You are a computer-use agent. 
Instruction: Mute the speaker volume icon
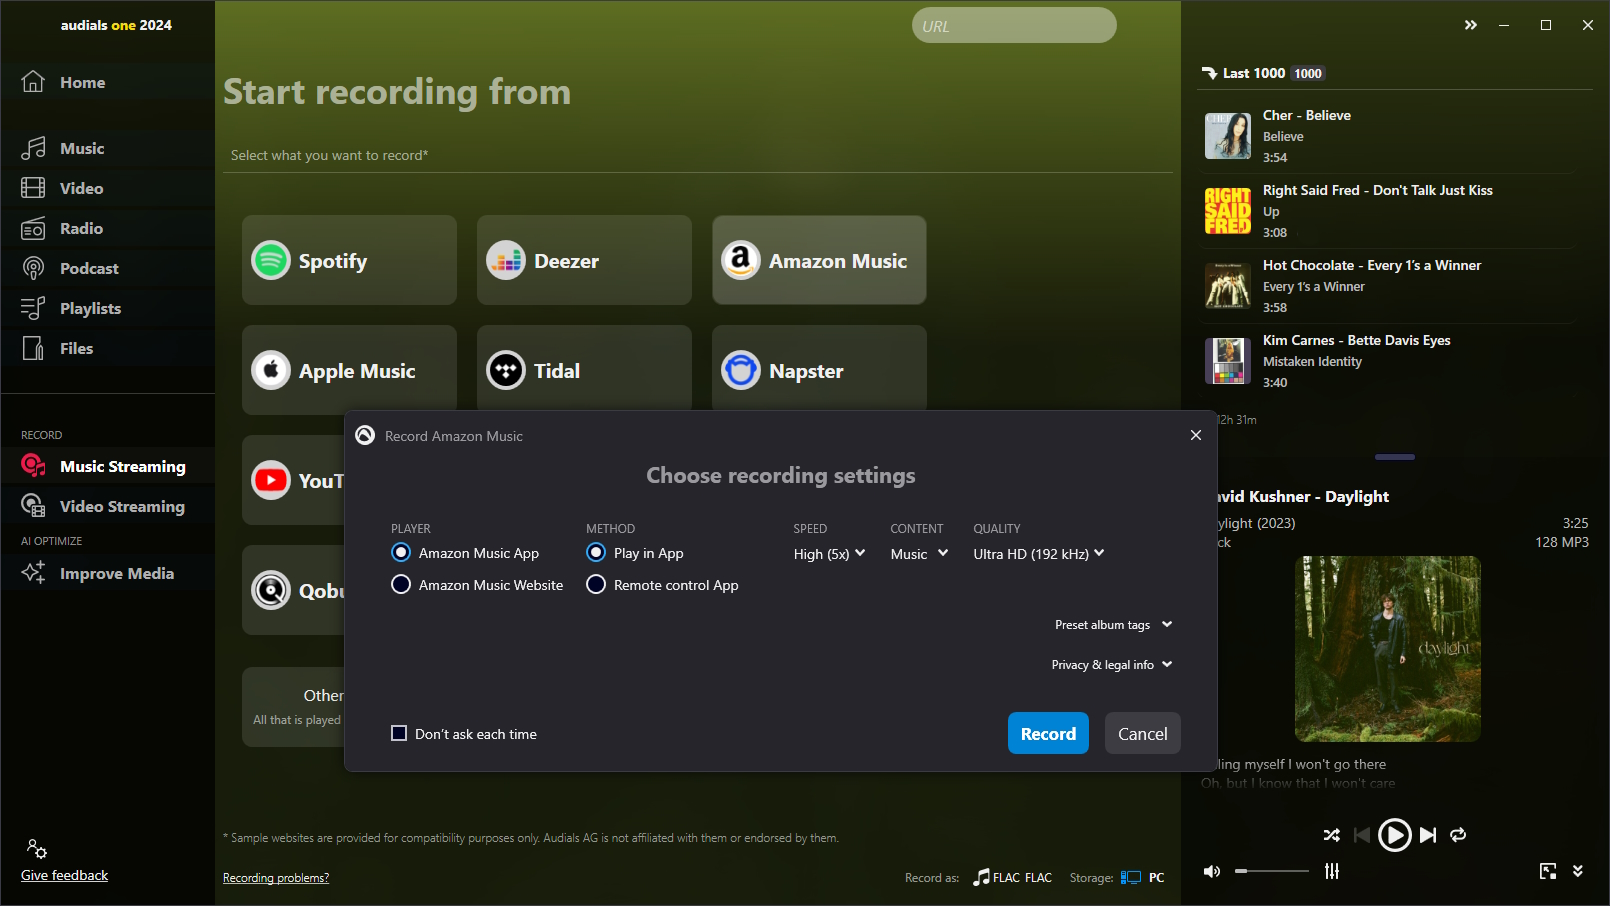1212,871
